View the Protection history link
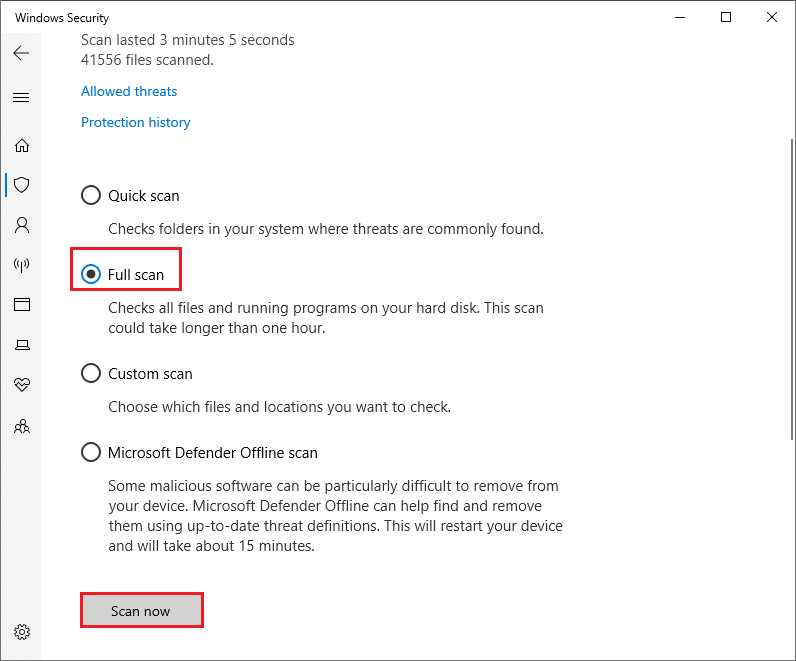Screen dimensions: 796x661 tap(135, 122)
